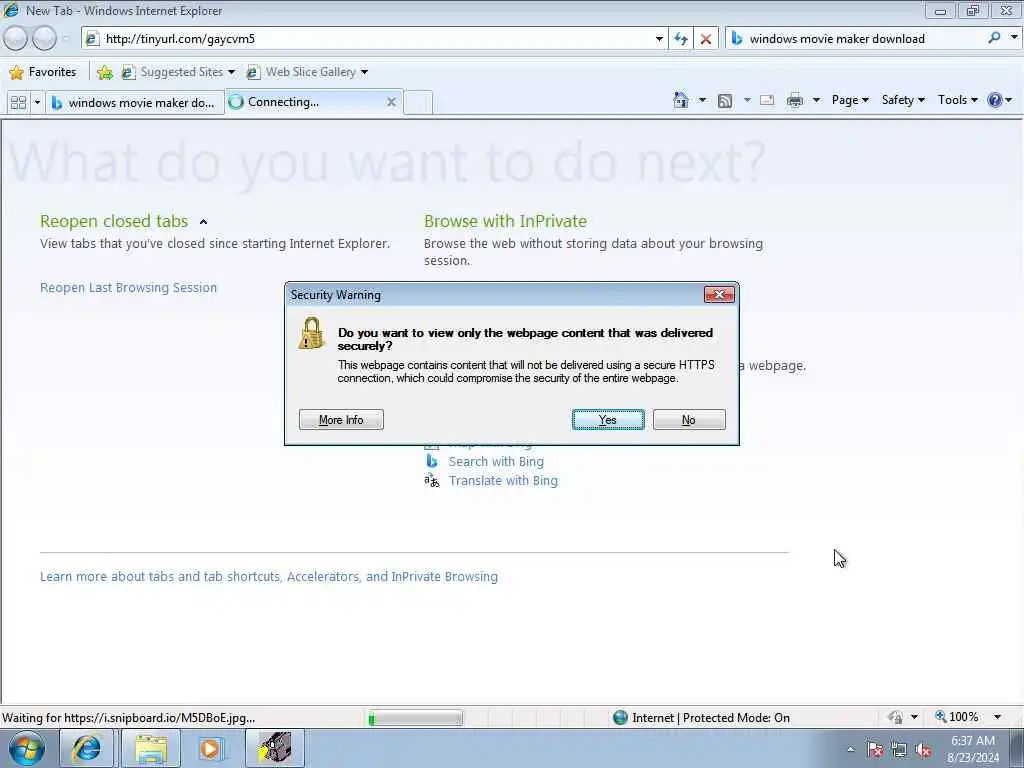The image size is (1024, 768).
Task: Click More Info button
Action: pyautogui.click(x=341, y=420)
